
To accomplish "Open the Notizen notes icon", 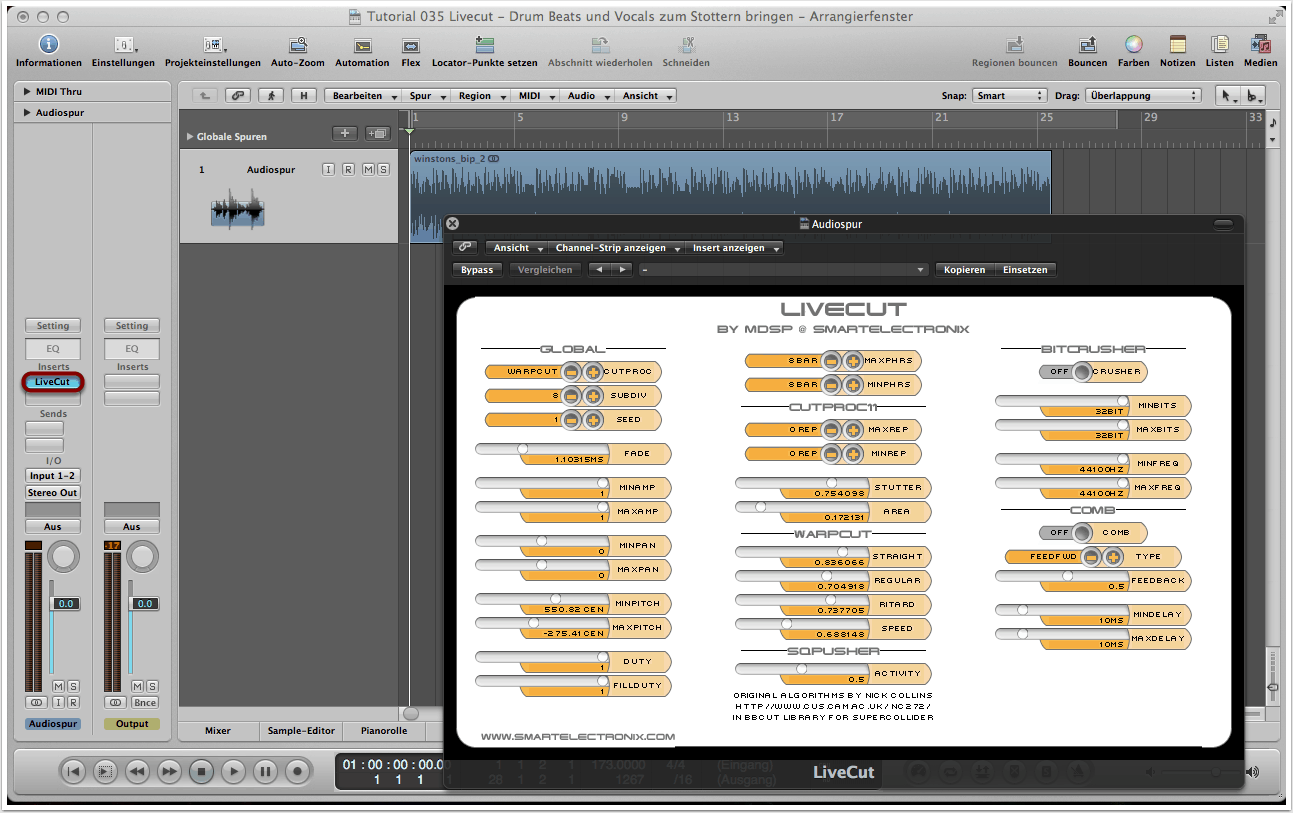I will [x=1177, y=45].
